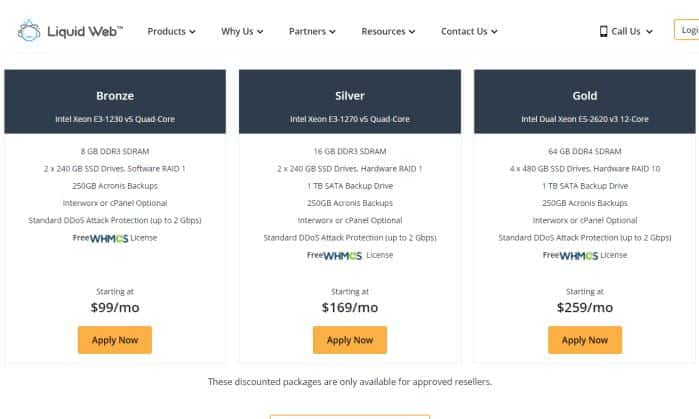Apply now for the Gold plan
Screen dimensions: 699x419
585,340
